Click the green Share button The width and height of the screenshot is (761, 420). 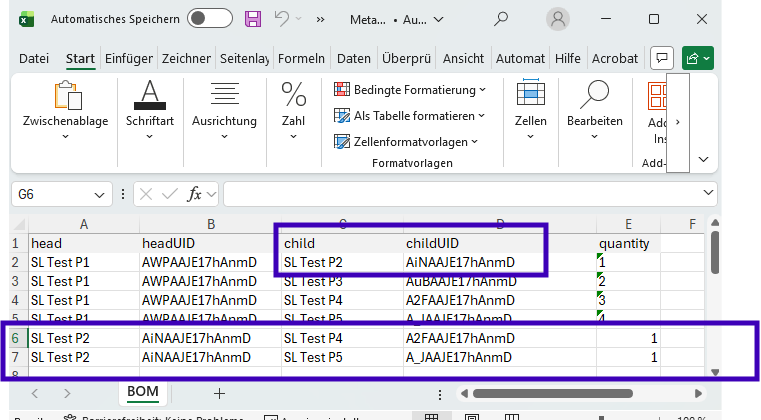[x=697, y=58]
